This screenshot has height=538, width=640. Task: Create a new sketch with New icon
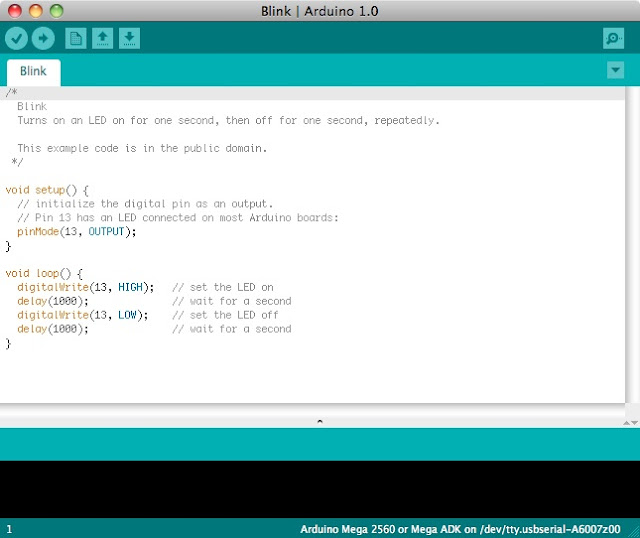tap(76, 38)
